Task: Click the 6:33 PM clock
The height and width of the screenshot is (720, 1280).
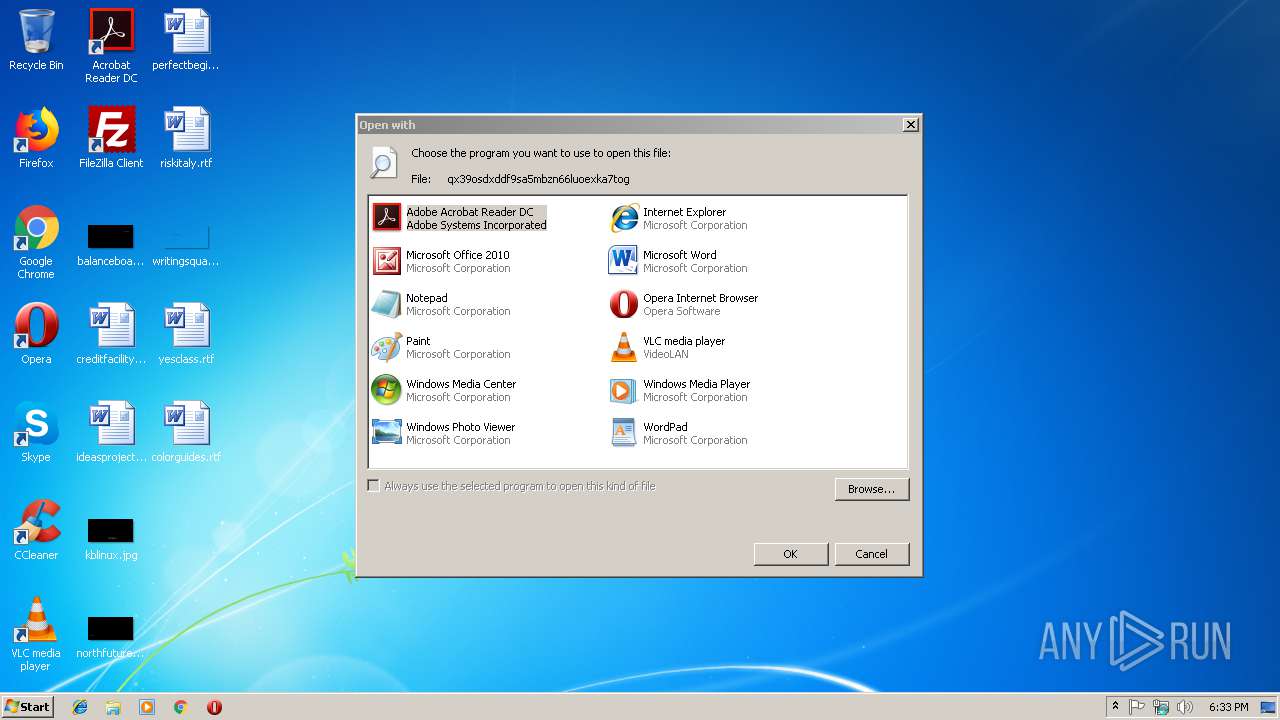Action: [1228, 707]
